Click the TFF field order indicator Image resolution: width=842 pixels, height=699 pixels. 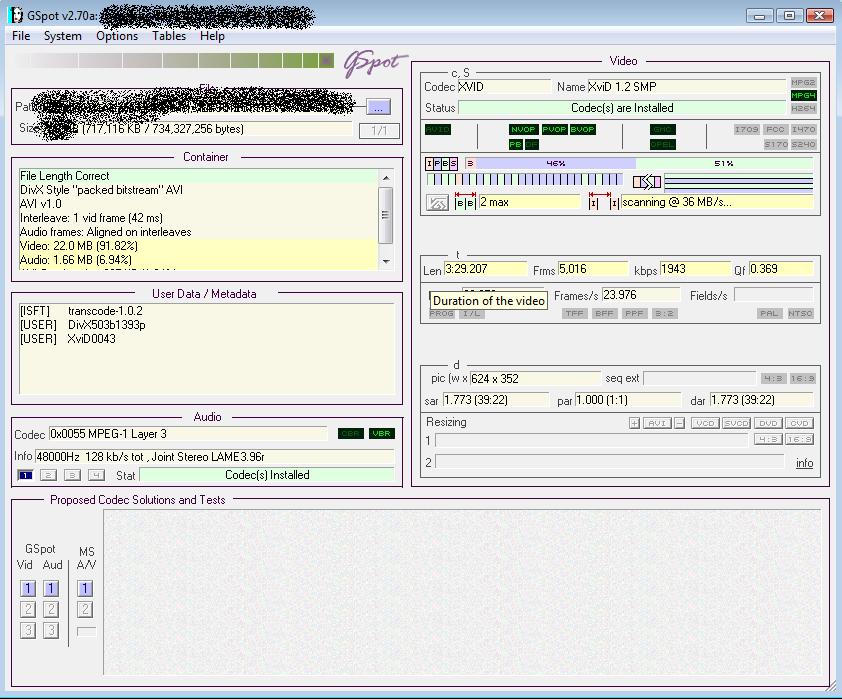[x=574, y=314]
